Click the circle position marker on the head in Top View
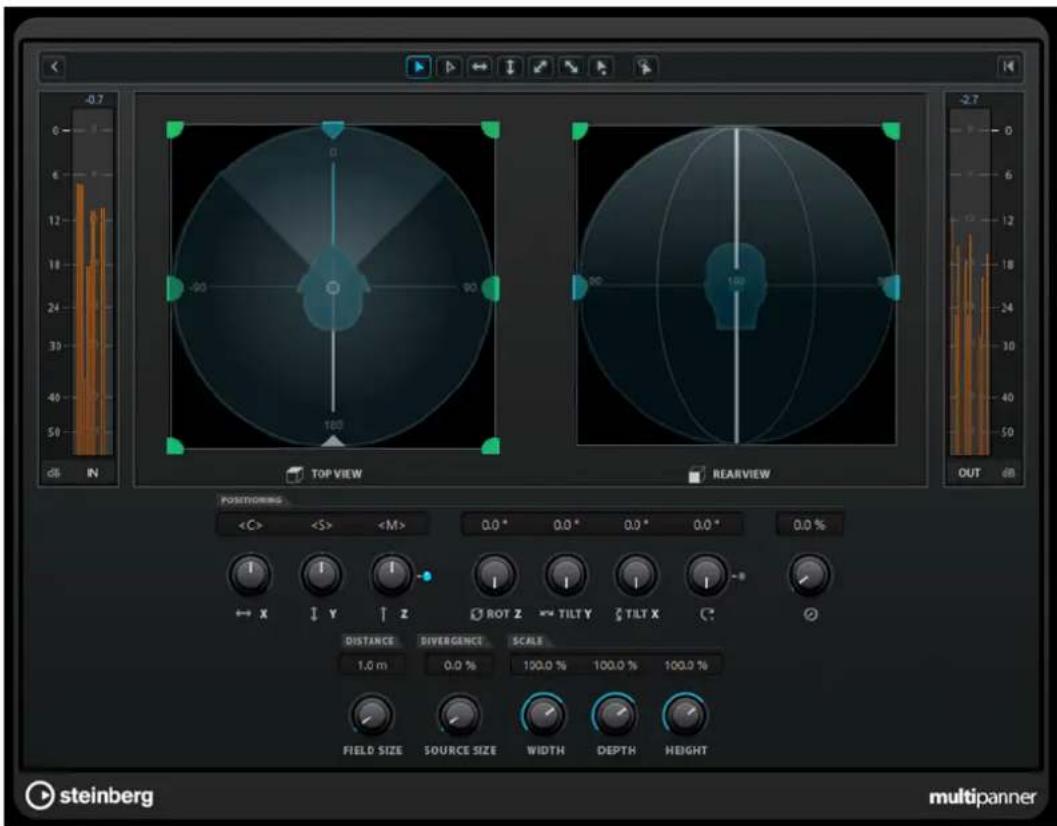The height and width of the screenshot is (826, 1057). point(333,288)
